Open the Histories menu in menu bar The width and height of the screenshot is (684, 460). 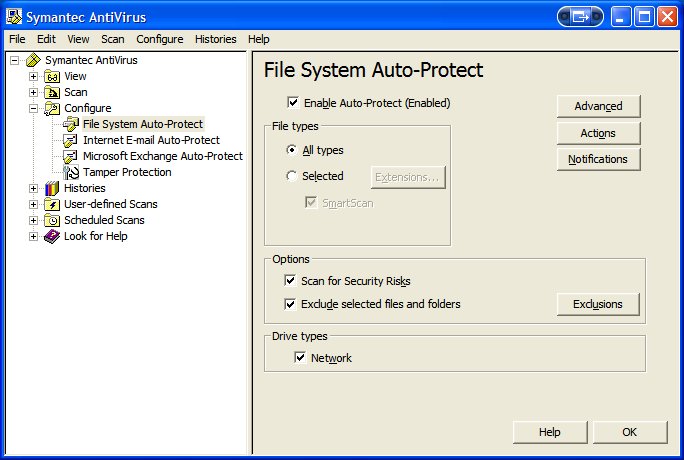pyautogui.click(x=216, y=39)
